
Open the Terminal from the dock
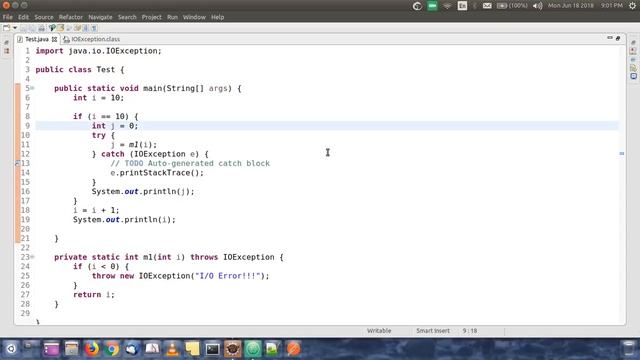coord(213,349)
